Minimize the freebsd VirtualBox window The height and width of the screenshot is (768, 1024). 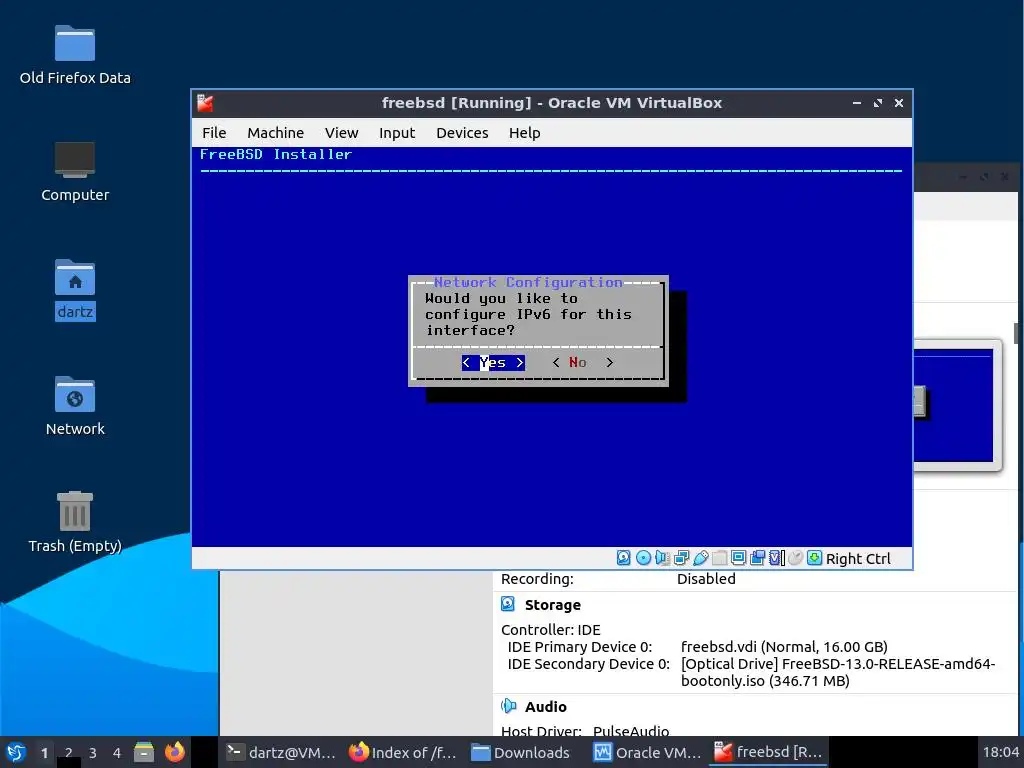tap(857, 103)
